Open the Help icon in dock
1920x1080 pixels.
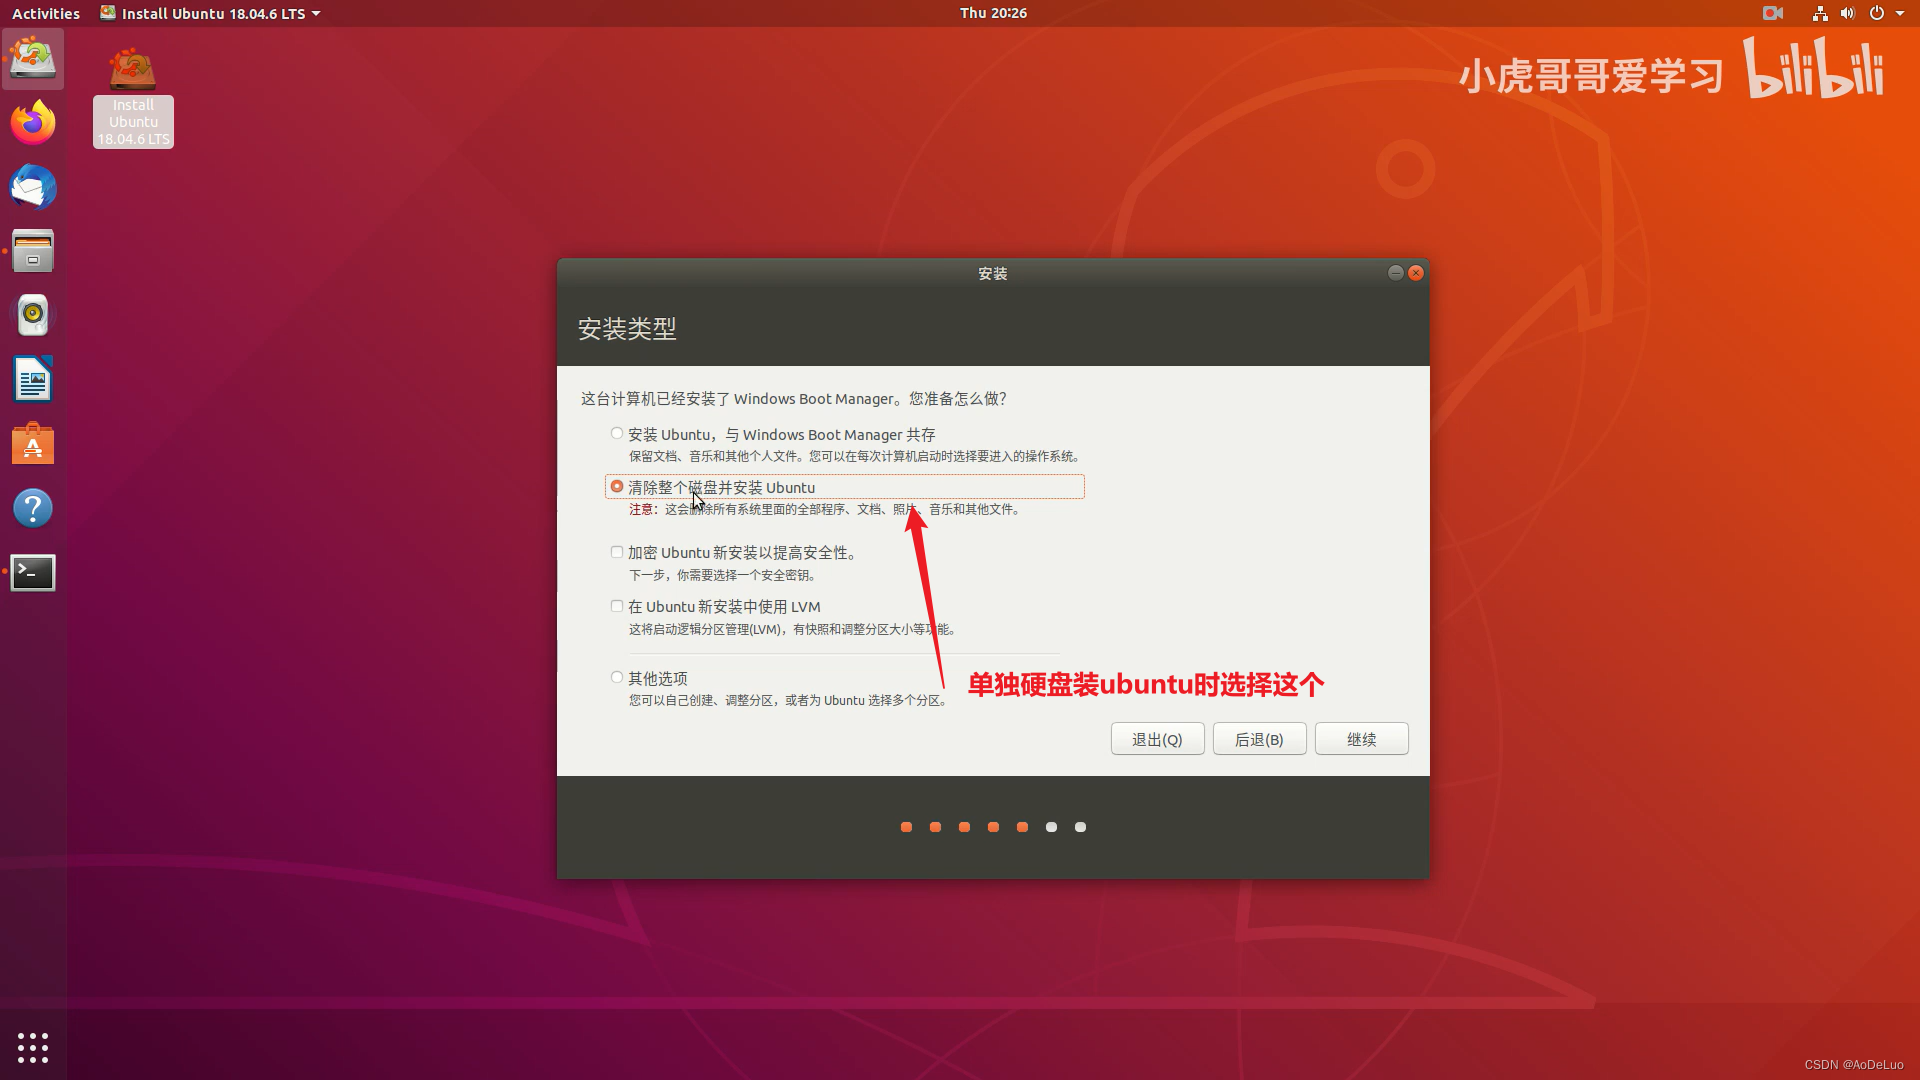[x=33, y=508]
